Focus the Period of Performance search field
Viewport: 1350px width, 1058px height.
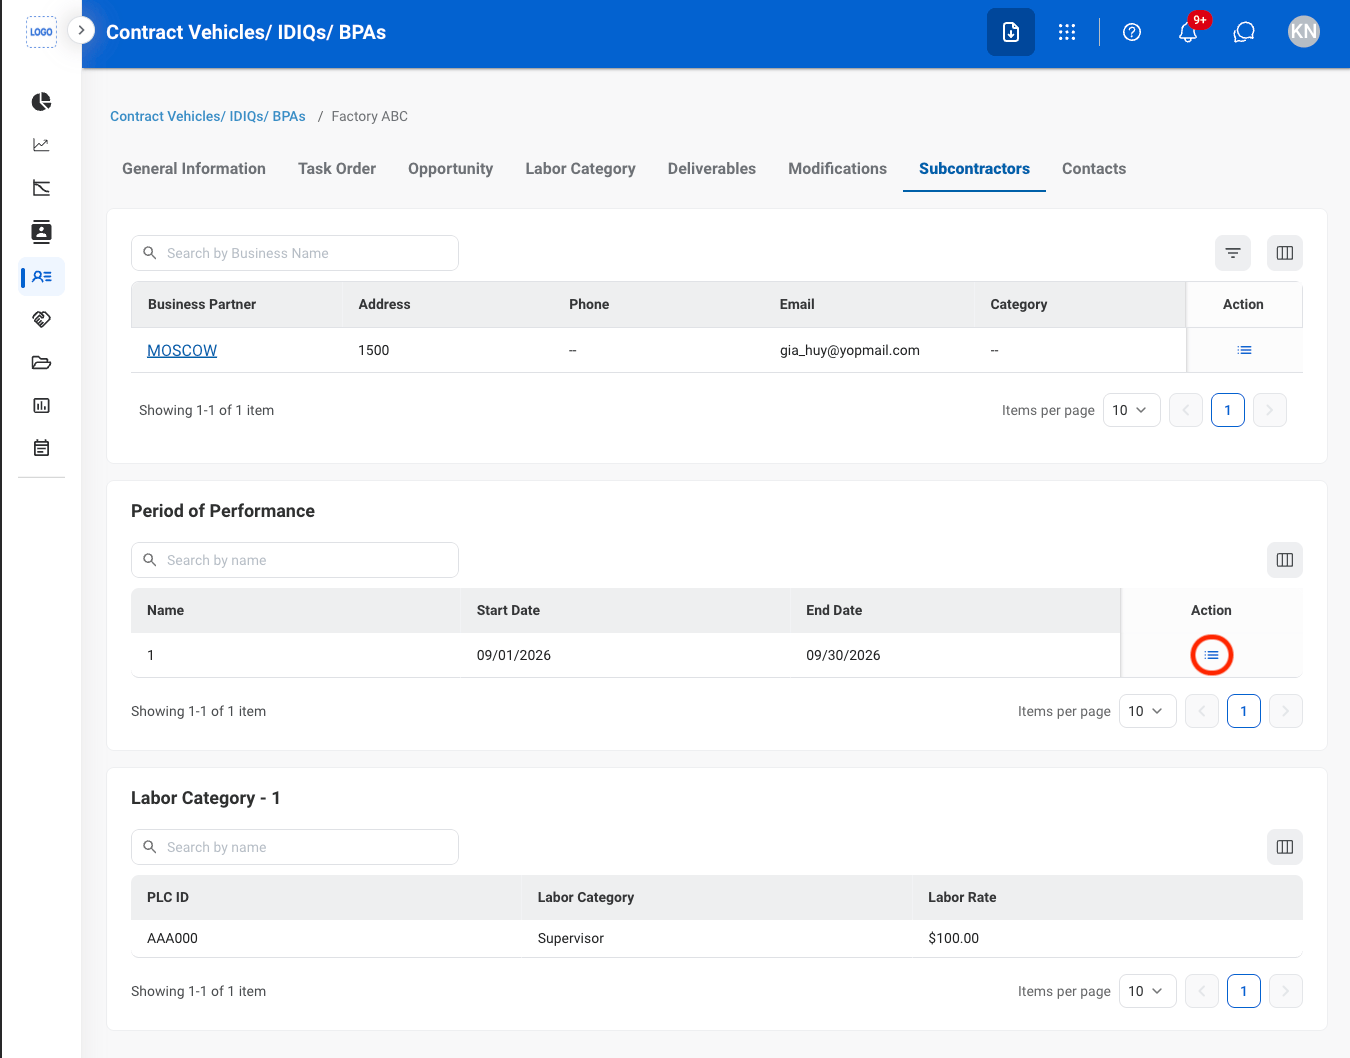pyautogui.click(x=295, y=560)
